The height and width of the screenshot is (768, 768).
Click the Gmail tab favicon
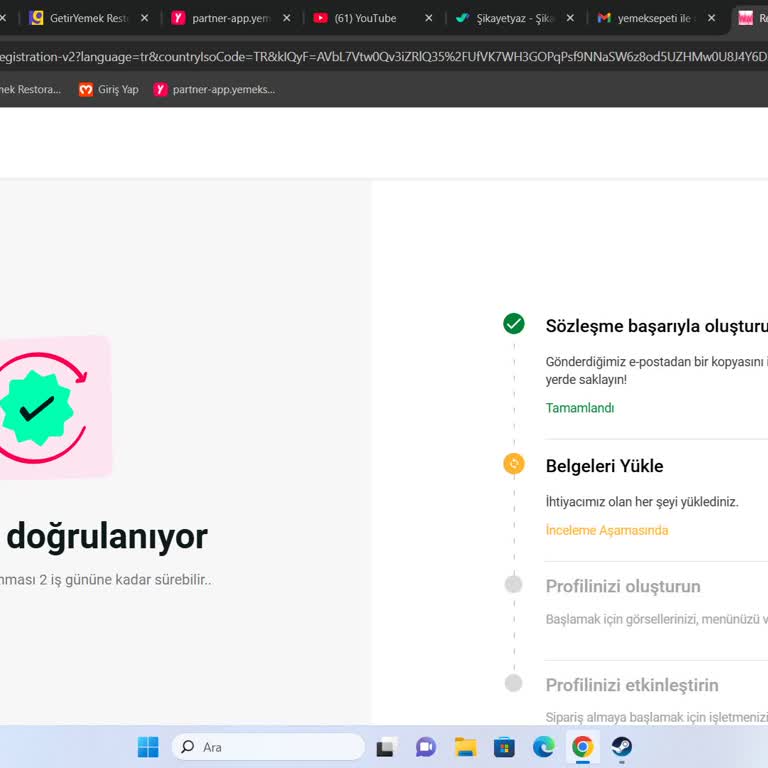click(x=604, y=18)
